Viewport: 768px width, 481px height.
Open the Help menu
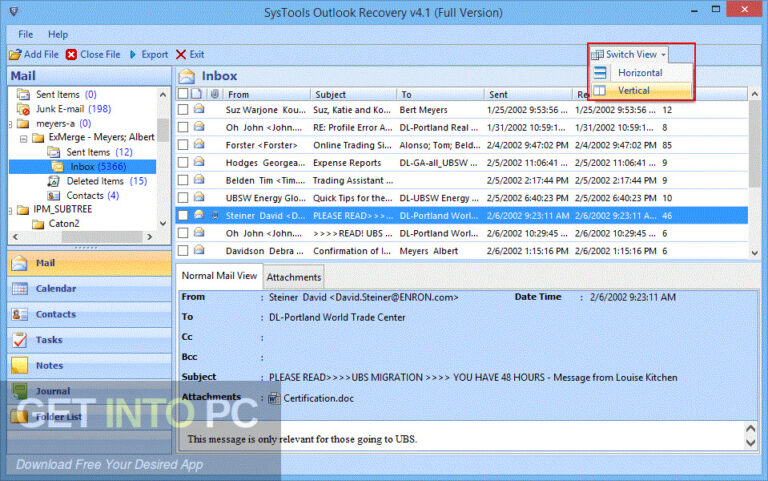click(x=58, y=34)
